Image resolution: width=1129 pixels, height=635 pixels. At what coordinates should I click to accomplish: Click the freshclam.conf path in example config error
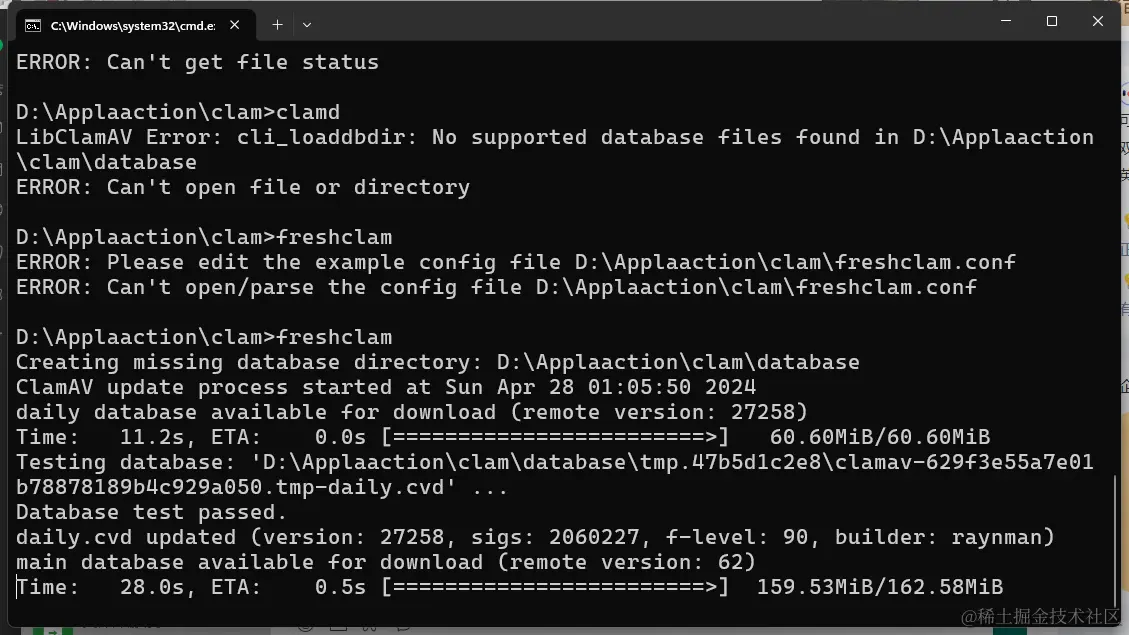[x=795, y=262]
